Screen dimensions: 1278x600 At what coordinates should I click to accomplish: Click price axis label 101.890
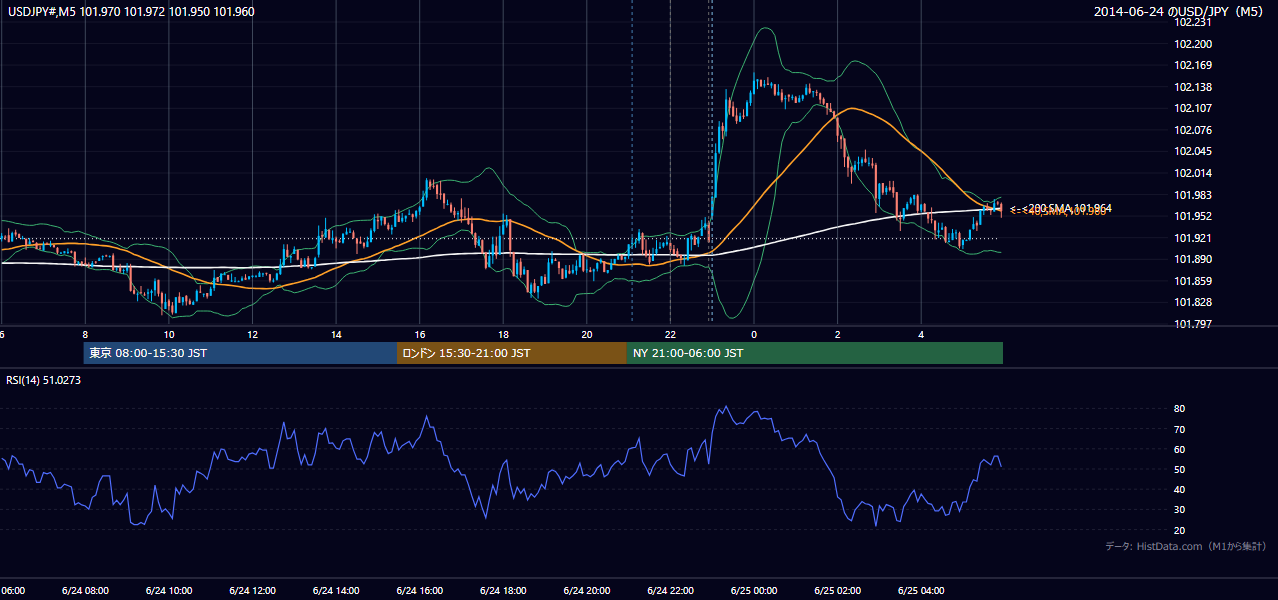click(x=1195, y=259)
